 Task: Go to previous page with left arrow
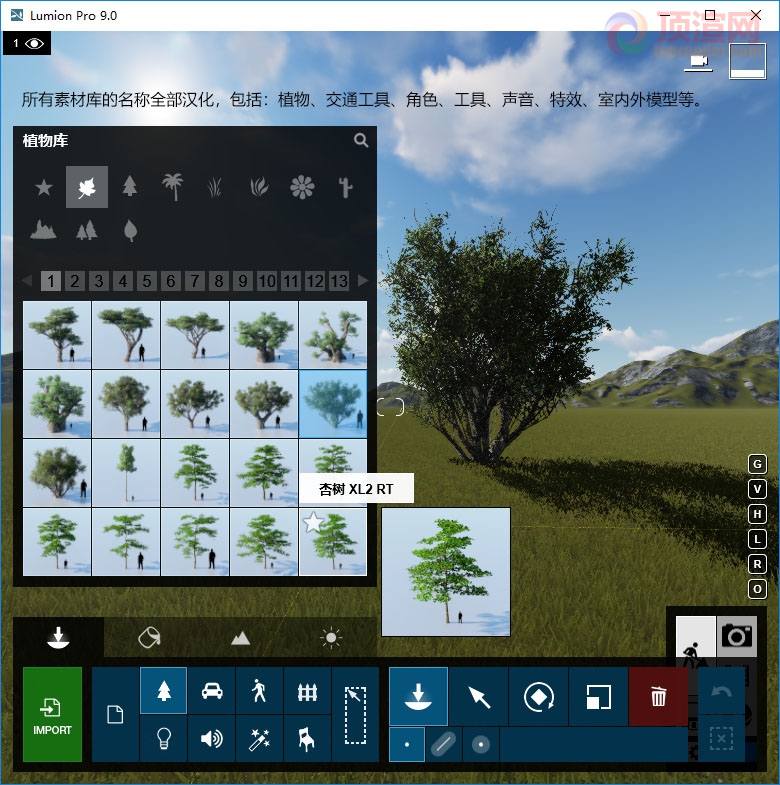(28, 280)
